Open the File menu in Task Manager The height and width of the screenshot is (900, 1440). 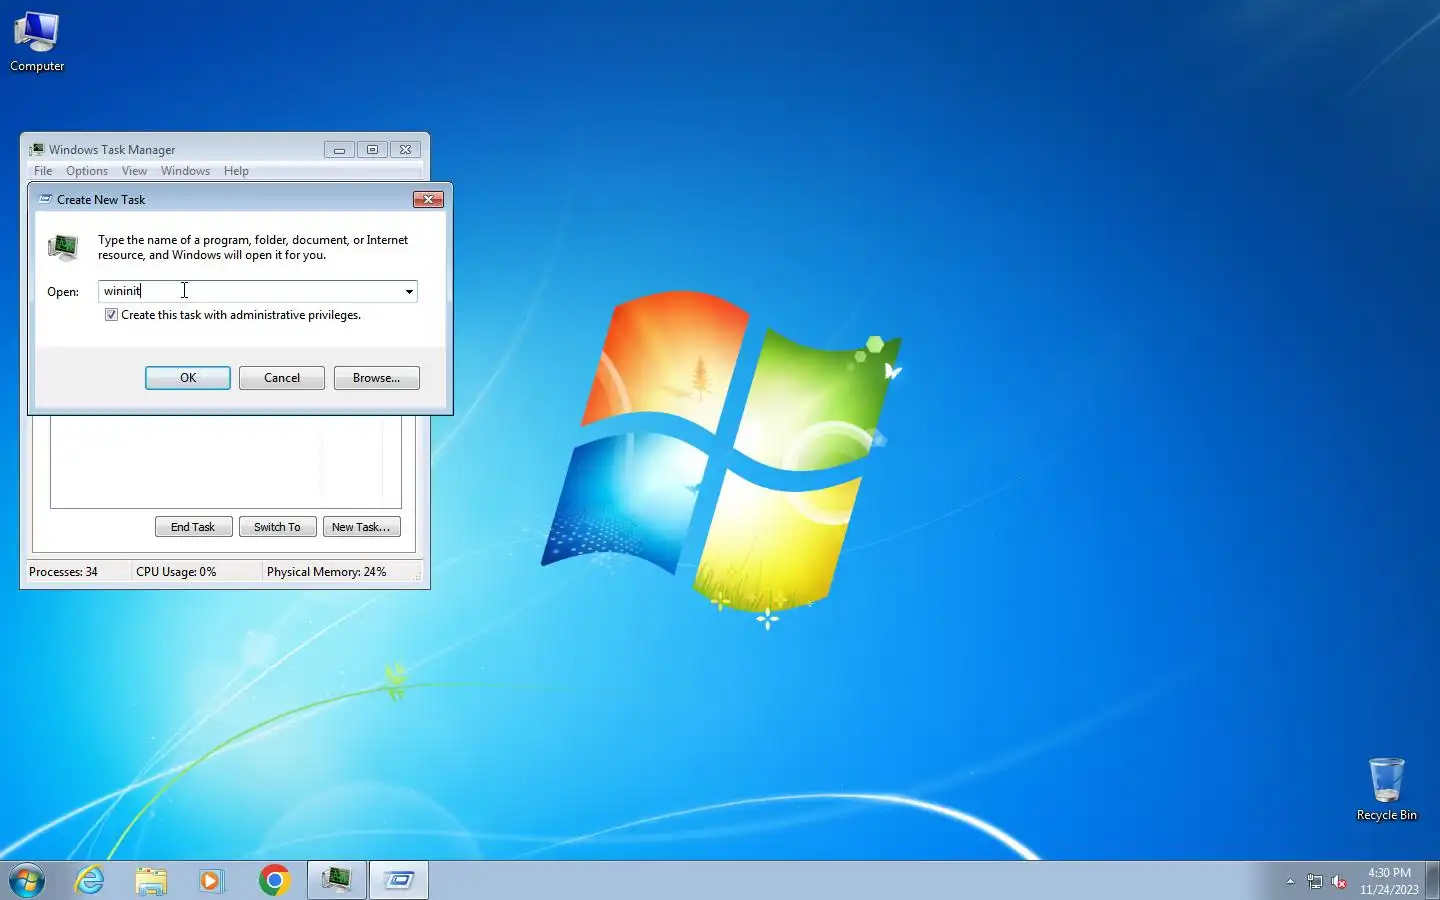(x=43, y=171)
